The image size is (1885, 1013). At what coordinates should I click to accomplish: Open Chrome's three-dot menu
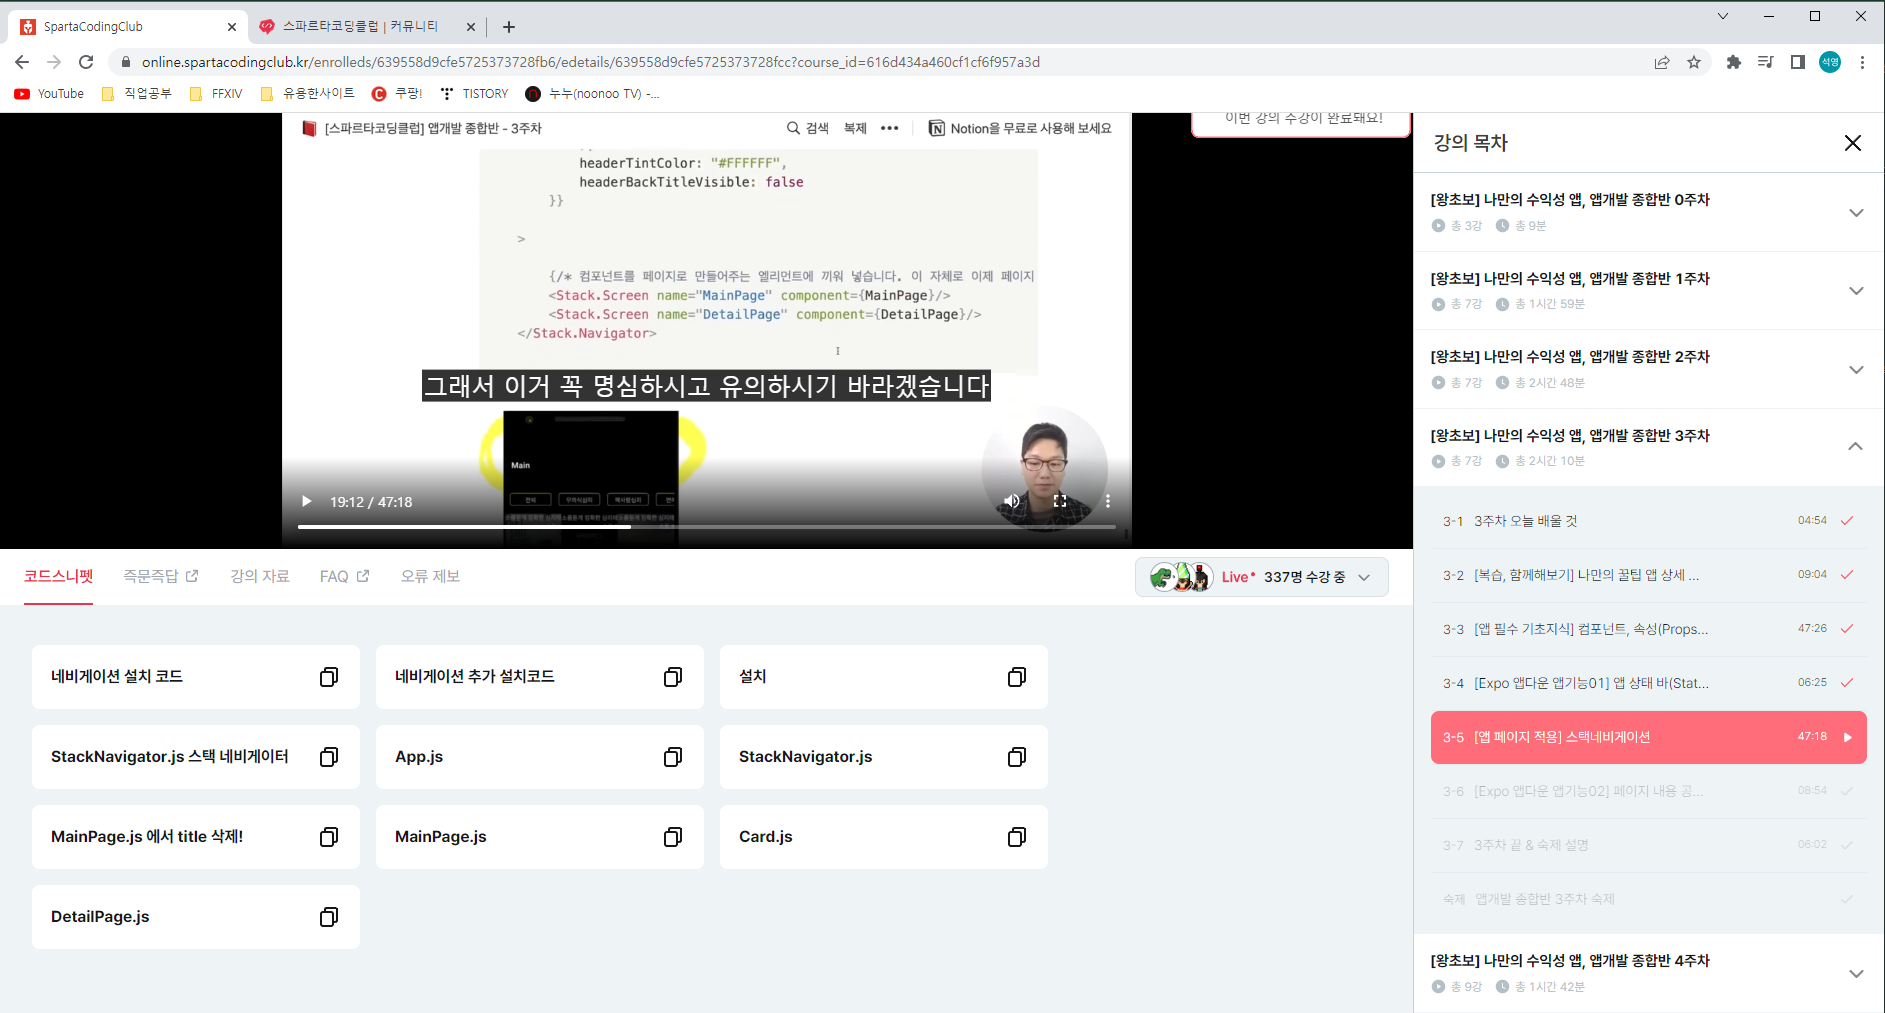click(x=1862, y=62)
